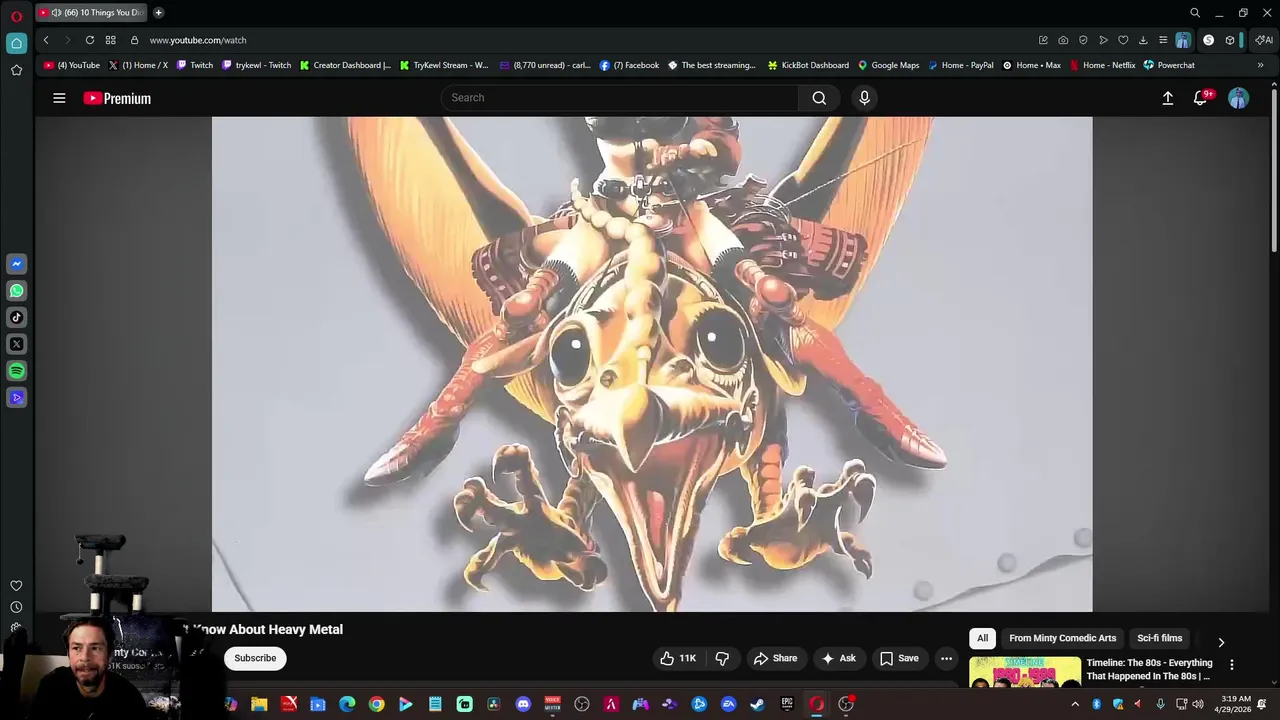1280x720 pixels.
Task: Open the Opera AI button
Action: [1264, 40]
